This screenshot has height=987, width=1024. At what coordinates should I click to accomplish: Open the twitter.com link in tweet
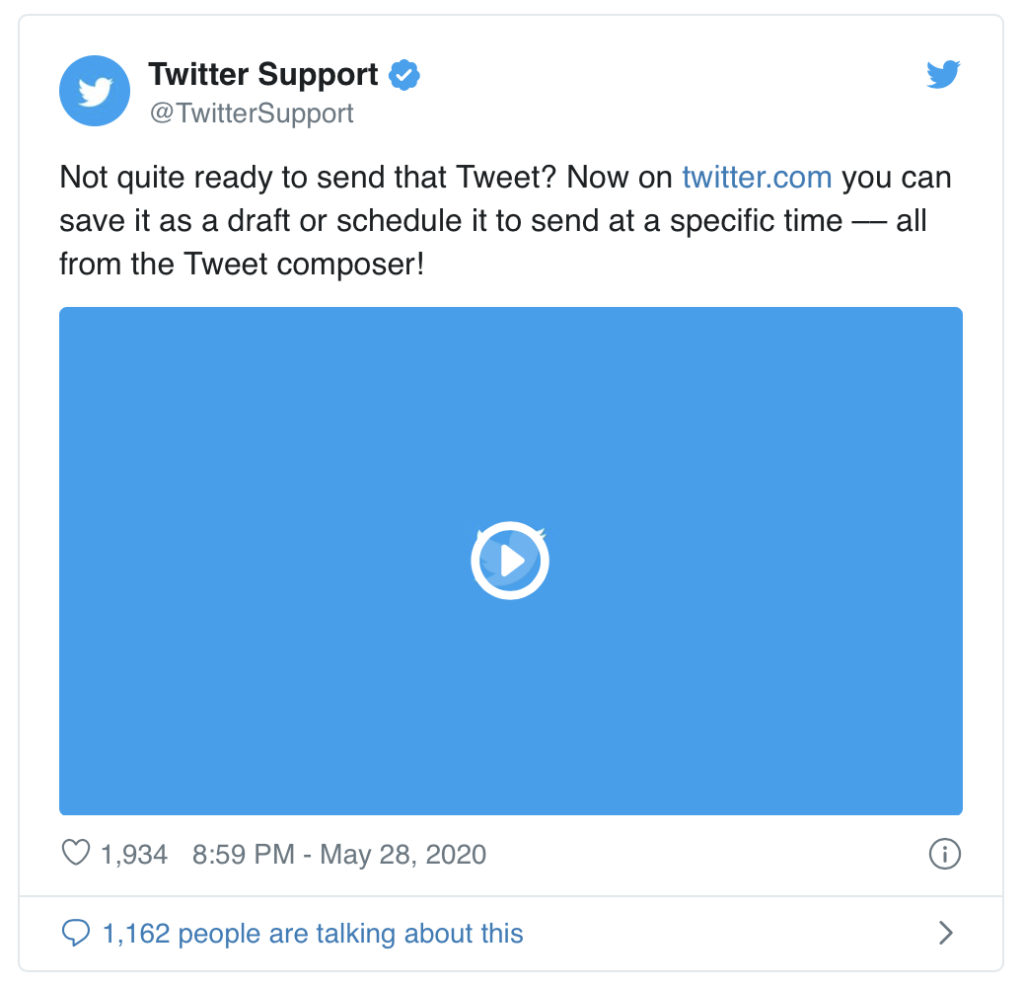pyautogui.click(x=757, y=178)
